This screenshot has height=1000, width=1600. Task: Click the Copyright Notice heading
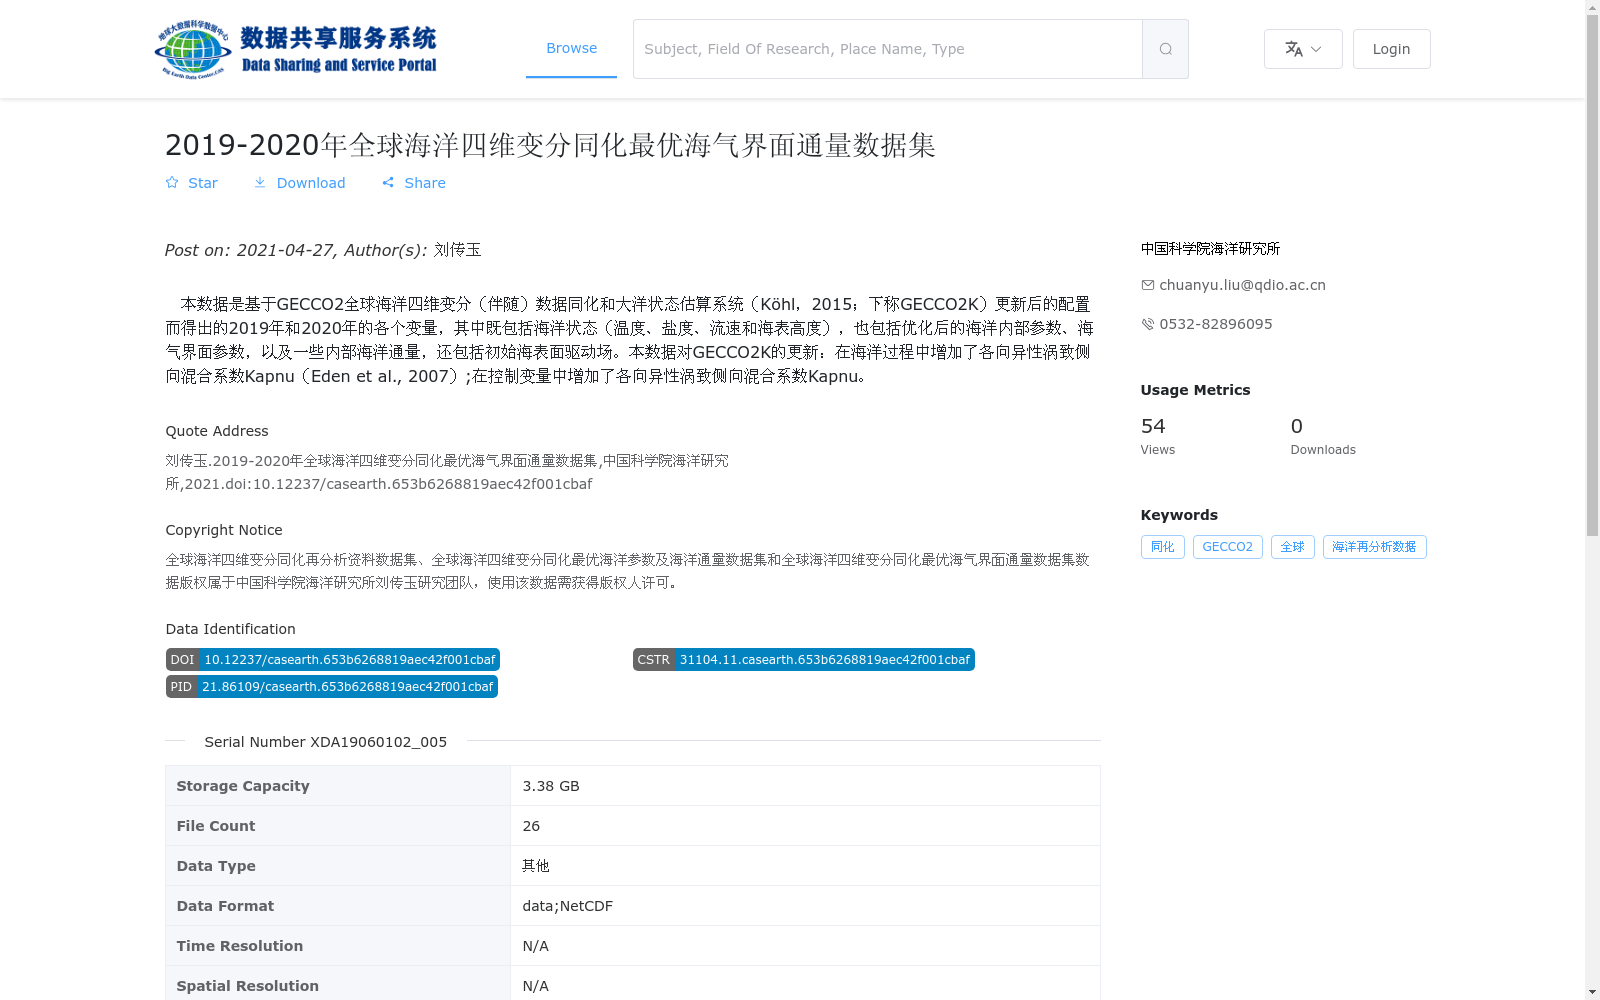pyautogui.click(x=224, y=530)
